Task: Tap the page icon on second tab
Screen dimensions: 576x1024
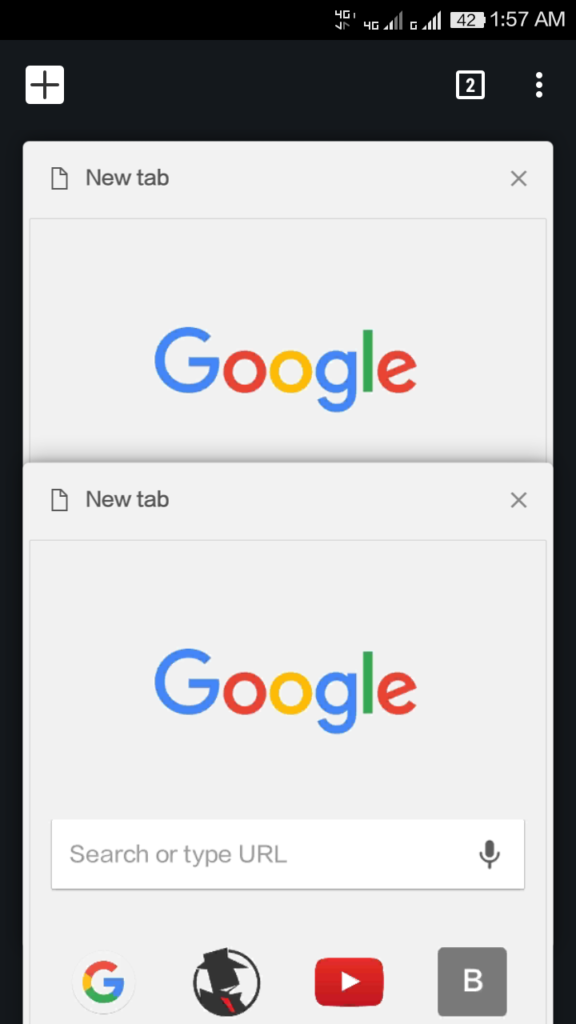Action: (x=59, y=500)
